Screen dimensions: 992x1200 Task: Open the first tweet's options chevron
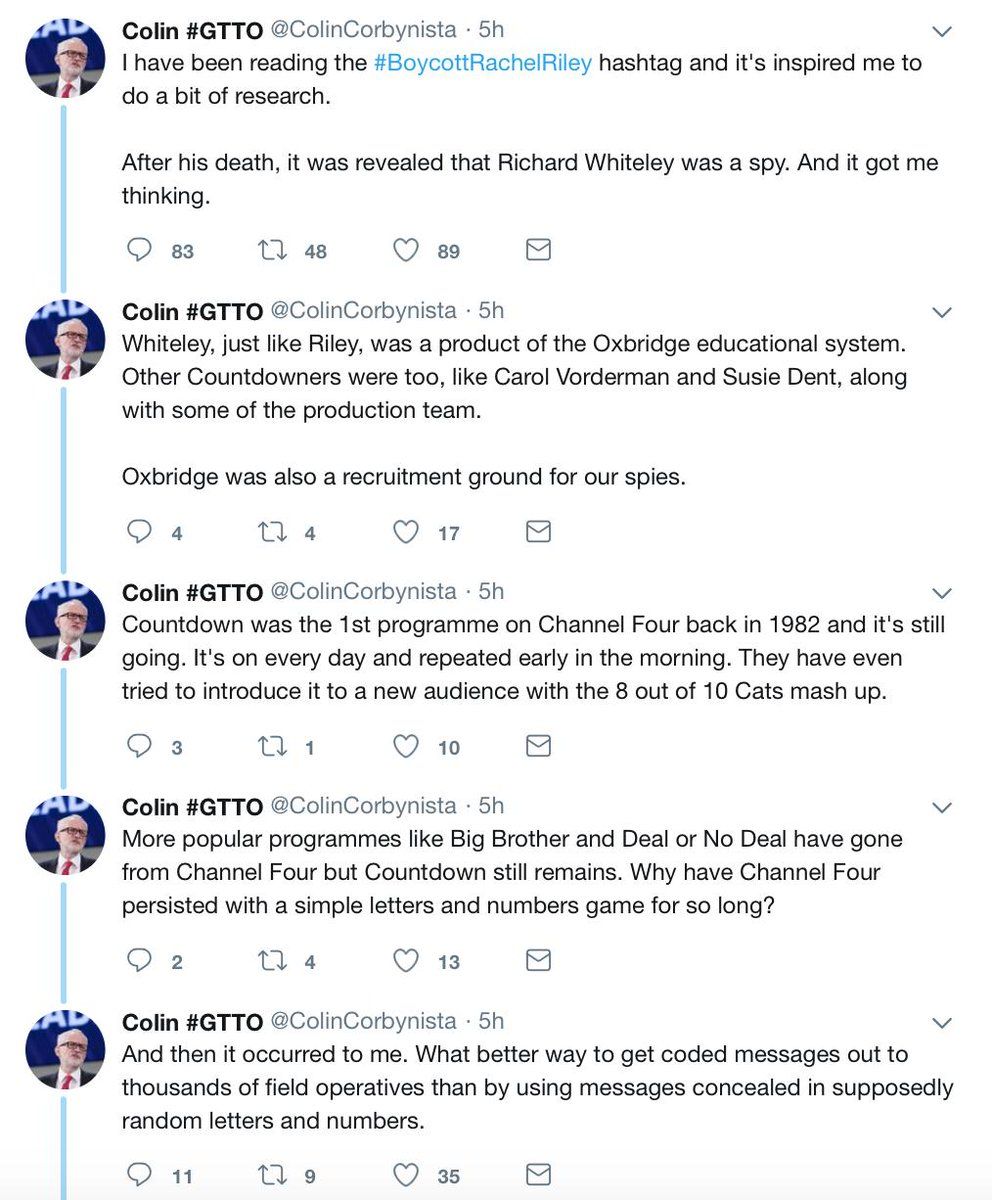(941, 32)
